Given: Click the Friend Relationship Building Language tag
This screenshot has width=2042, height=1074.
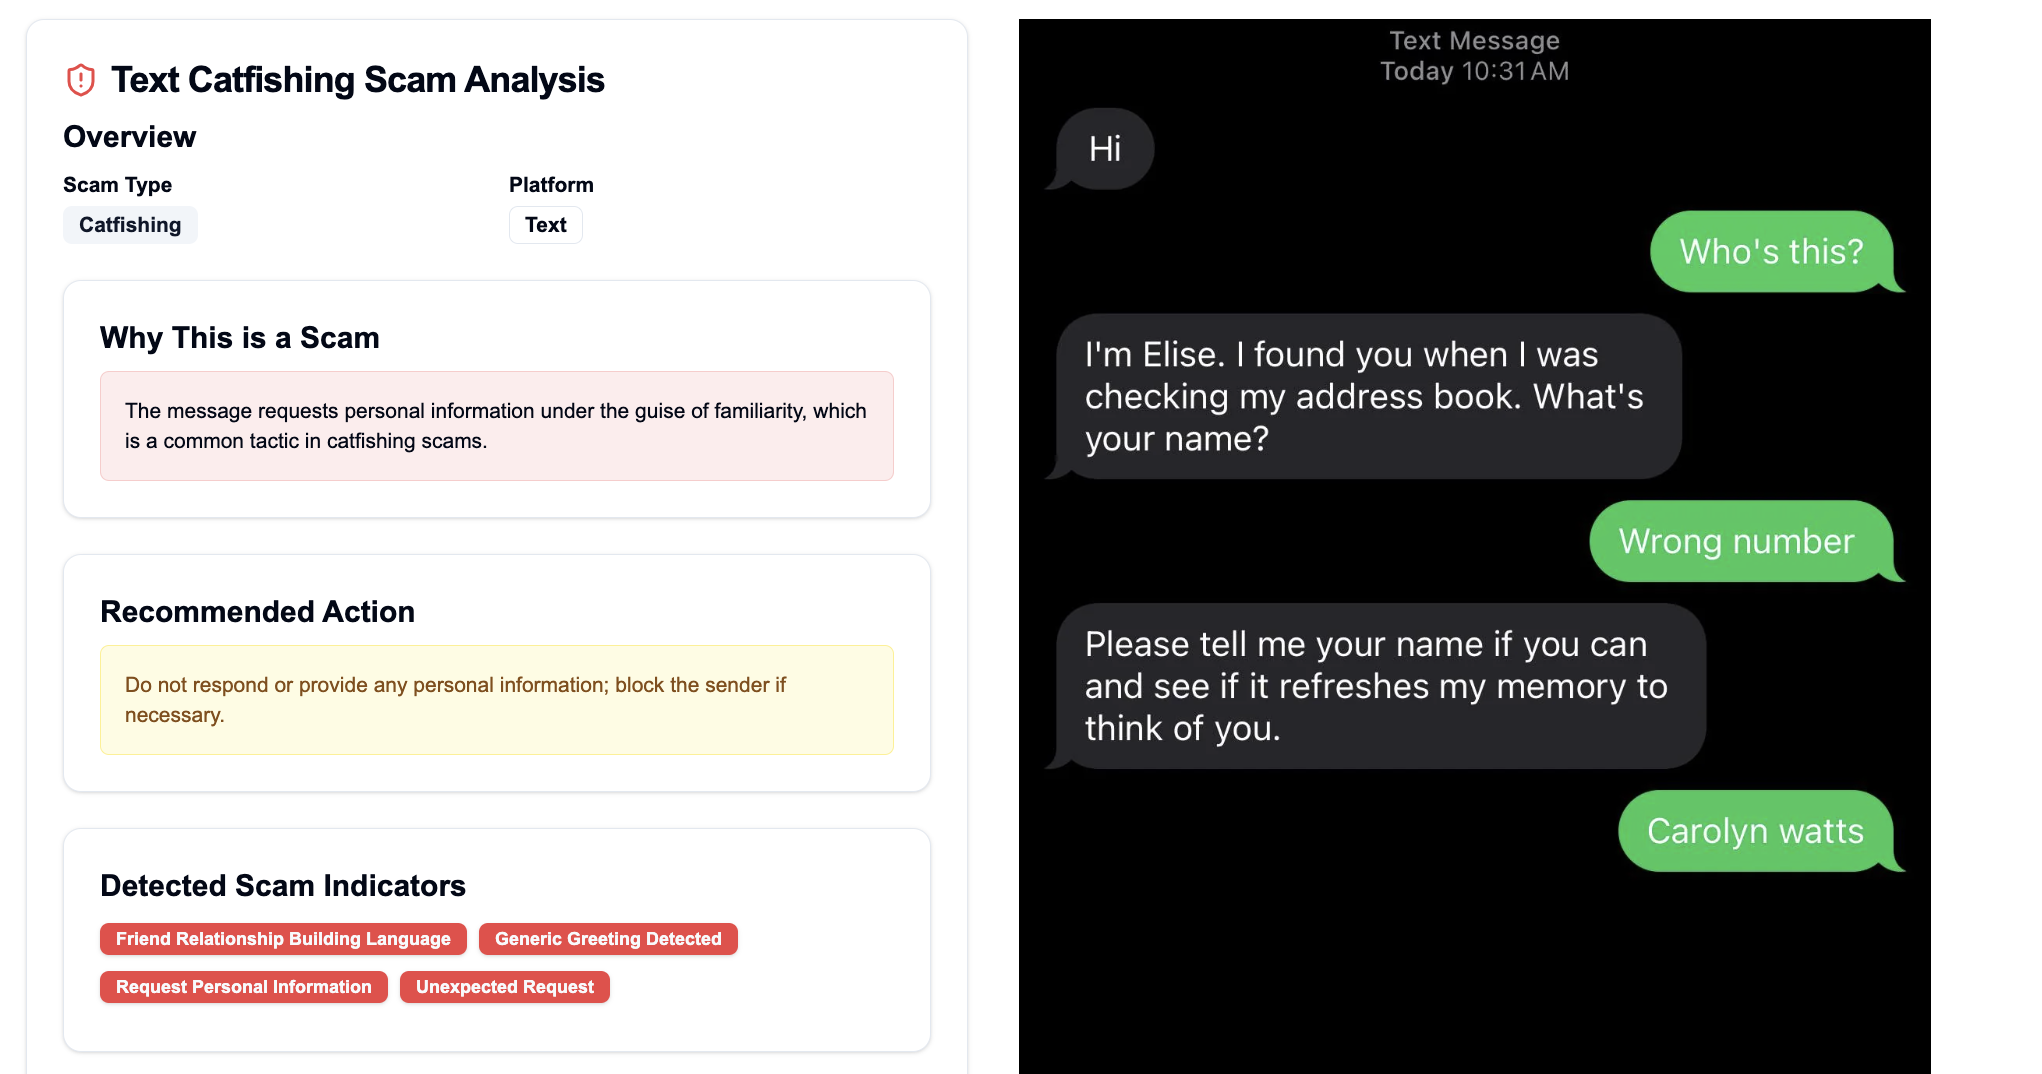Looking at the screenshot, I should pos(283,939).
